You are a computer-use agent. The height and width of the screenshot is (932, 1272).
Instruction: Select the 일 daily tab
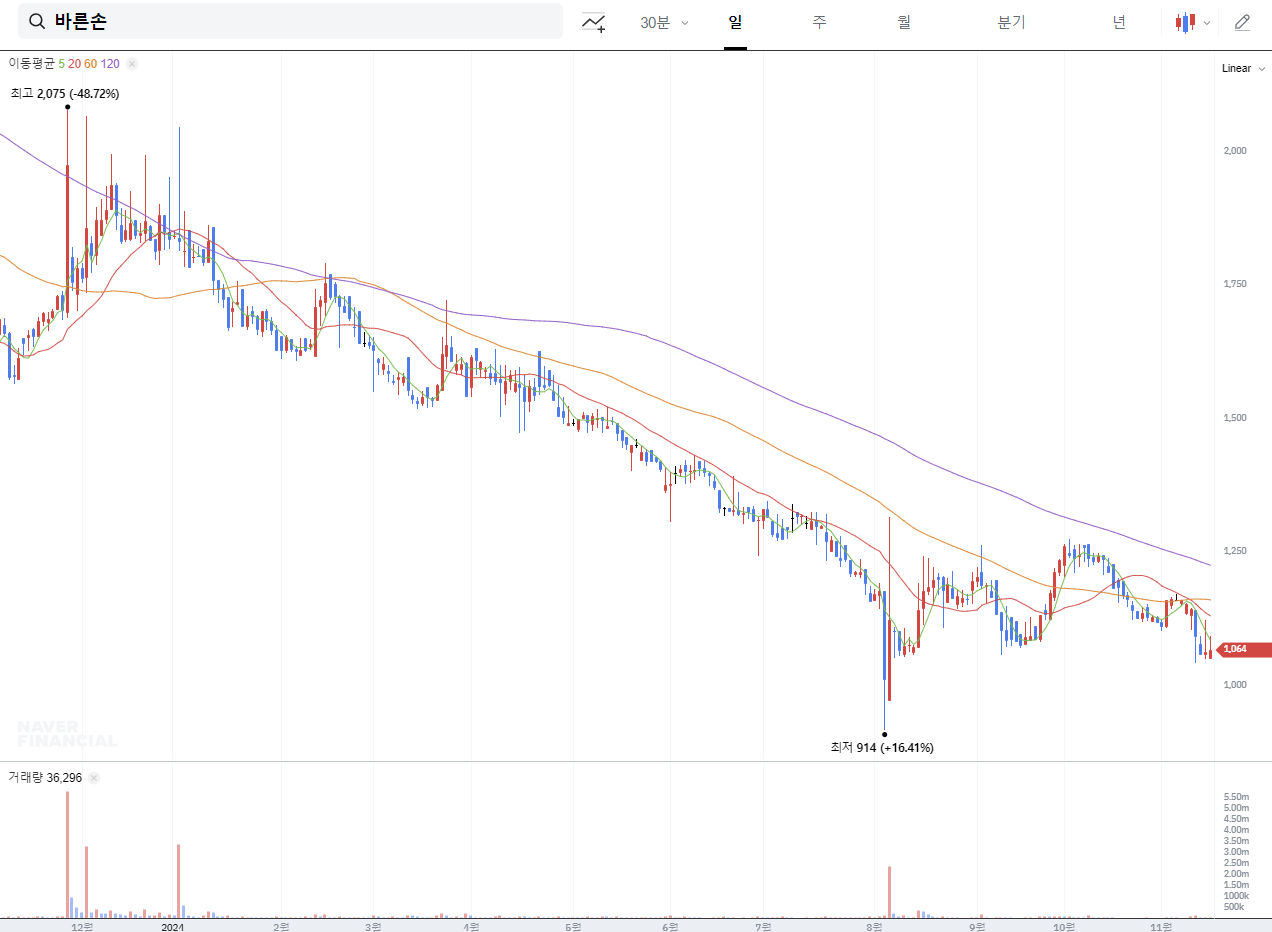pos(735,22)
